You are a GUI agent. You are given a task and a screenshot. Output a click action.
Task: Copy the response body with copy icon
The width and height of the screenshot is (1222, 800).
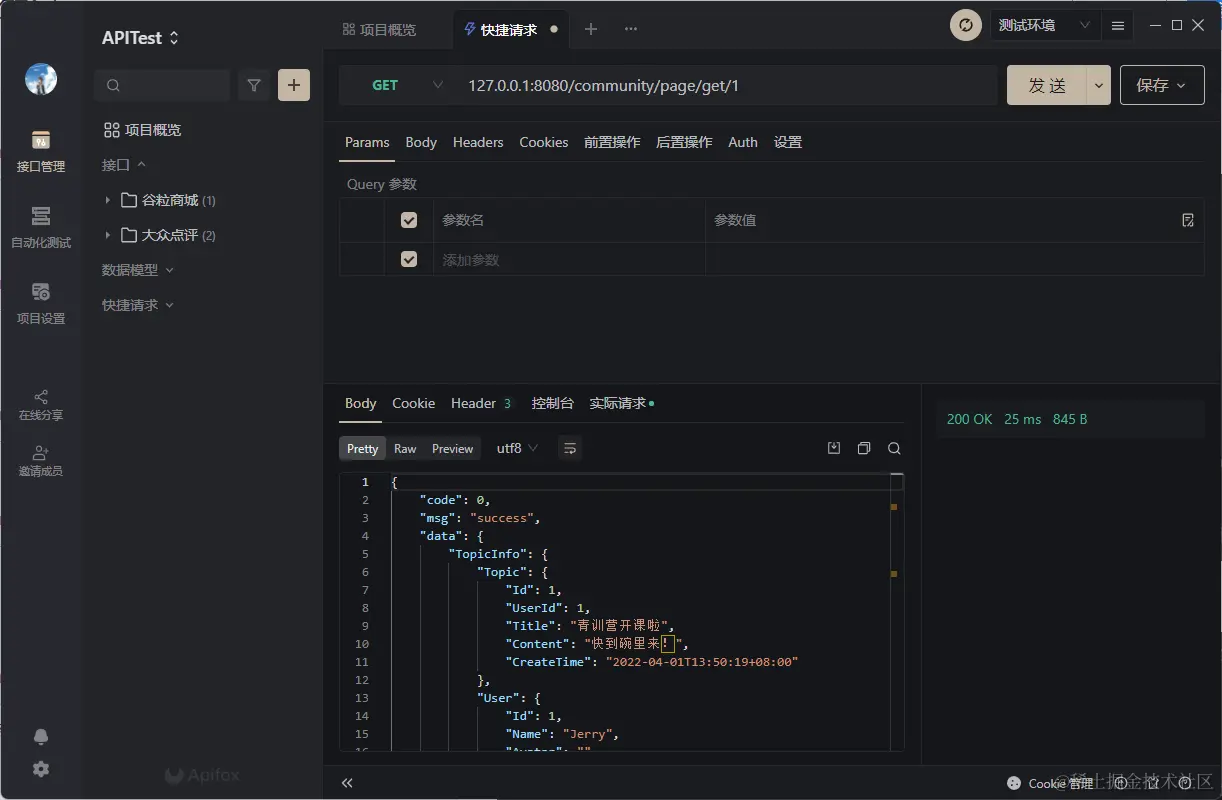click(864, 449)
